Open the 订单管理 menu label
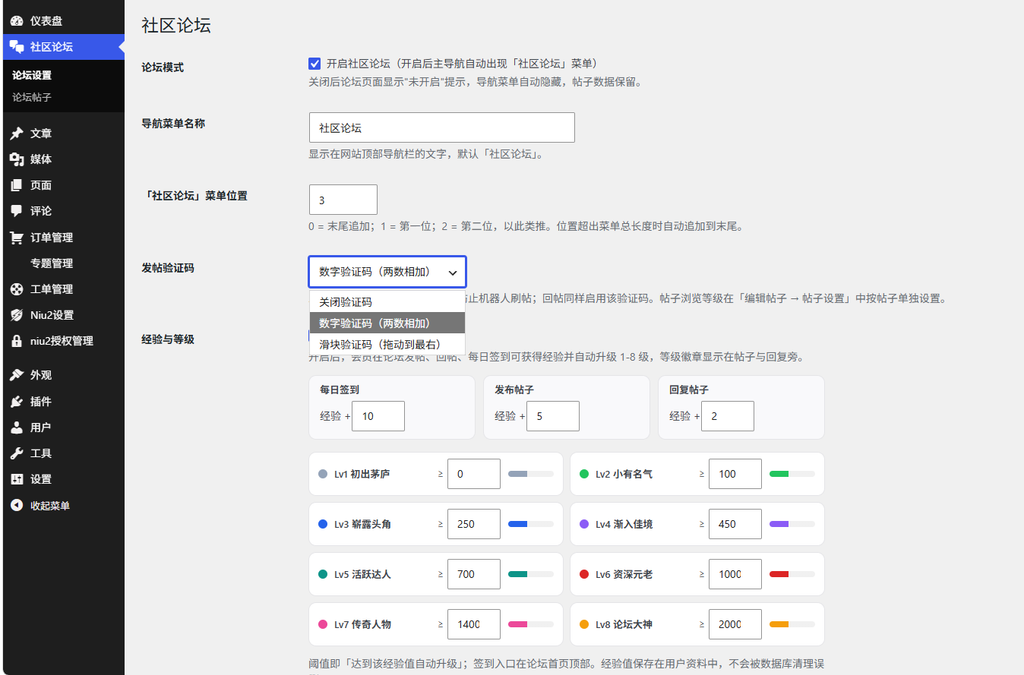Viewport: 1024px width, 675px height. pos(52,237)
